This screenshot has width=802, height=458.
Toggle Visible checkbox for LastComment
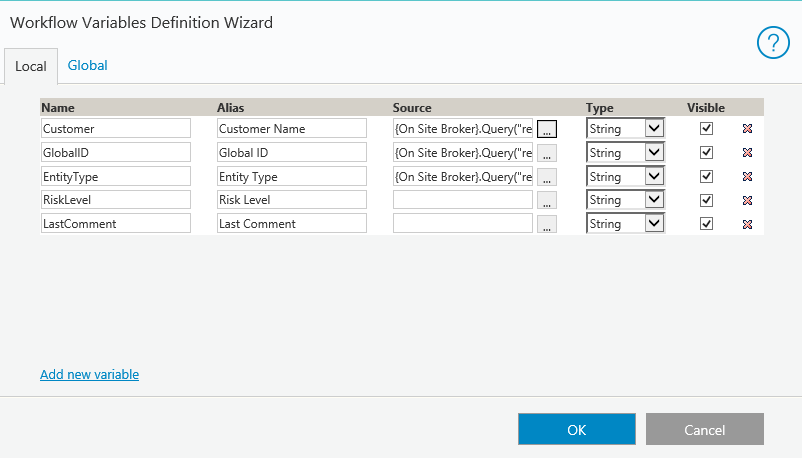click(706, 223)
